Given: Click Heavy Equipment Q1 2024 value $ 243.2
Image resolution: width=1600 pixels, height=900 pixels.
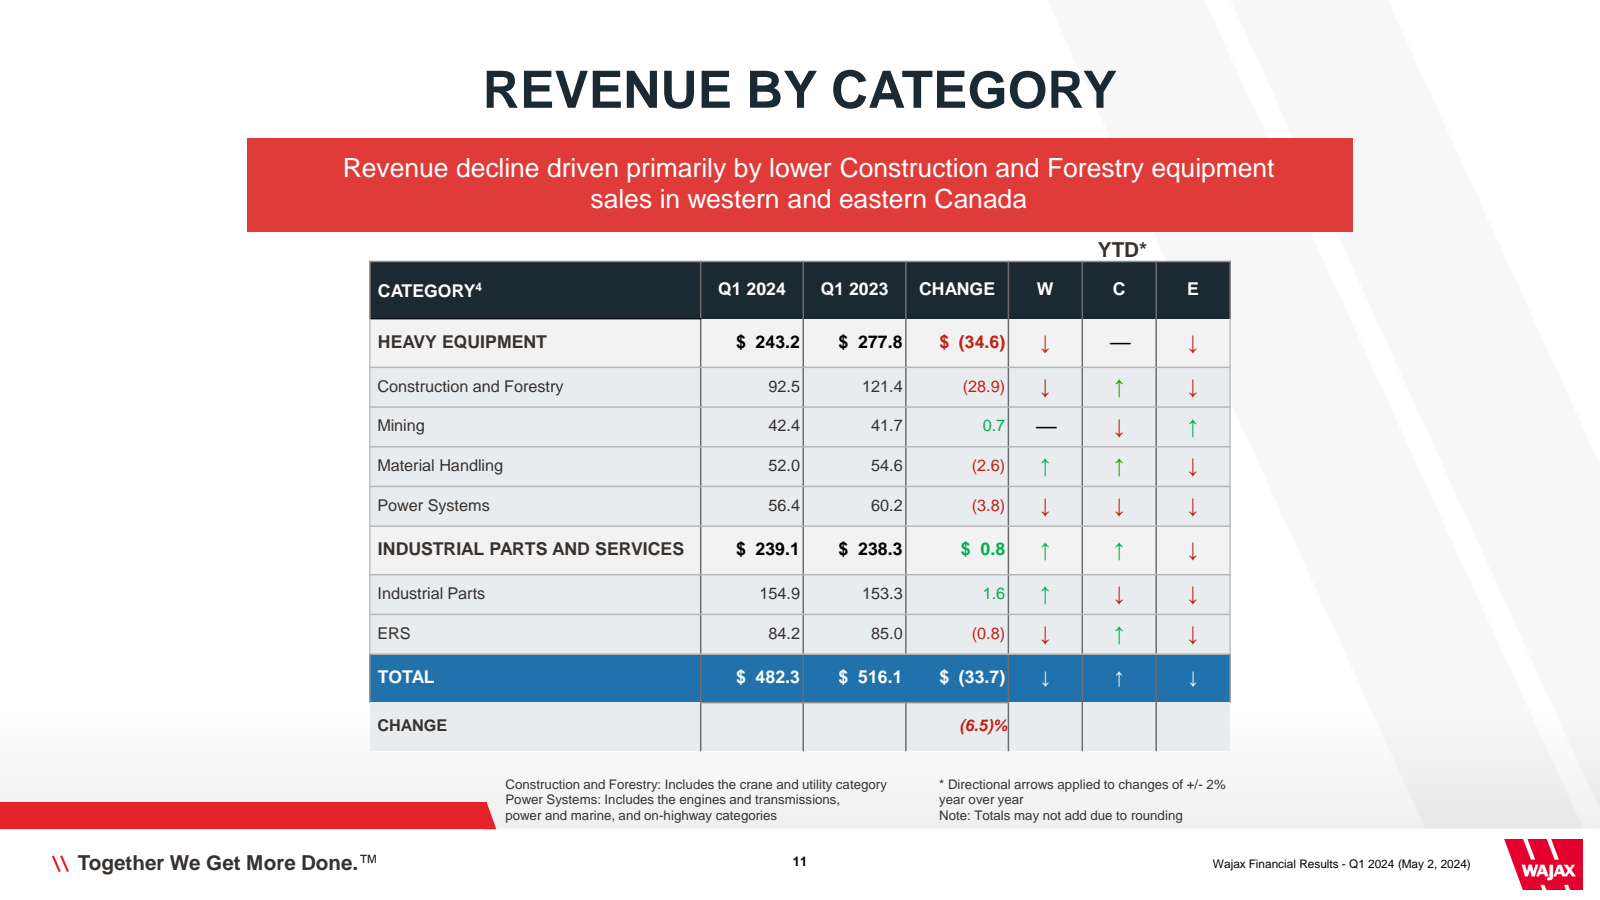Looking at the screenshot, I should click(768, 342).
